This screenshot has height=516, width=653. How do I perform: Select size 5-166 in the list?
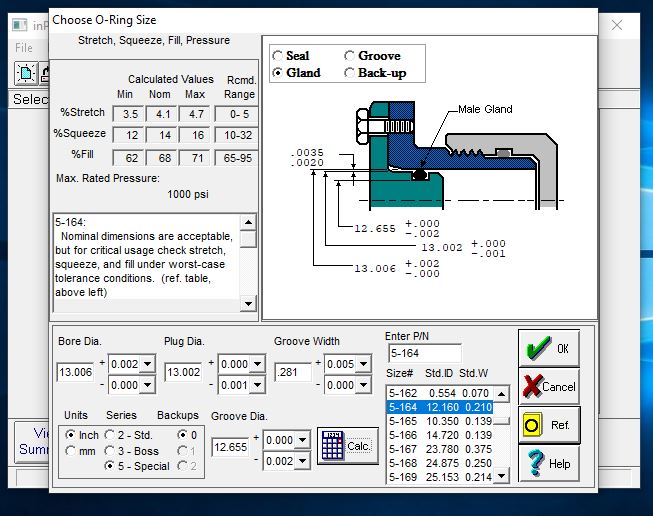[x=440, y=435]
